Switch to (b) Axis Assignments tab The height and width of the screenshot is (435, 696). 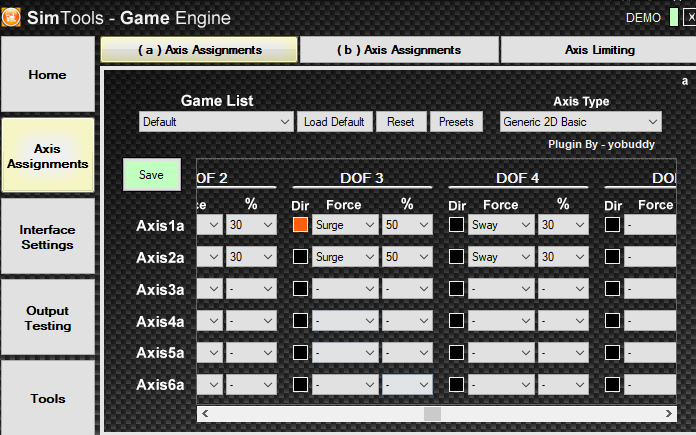pyautogui.click(x=399, y=50)
